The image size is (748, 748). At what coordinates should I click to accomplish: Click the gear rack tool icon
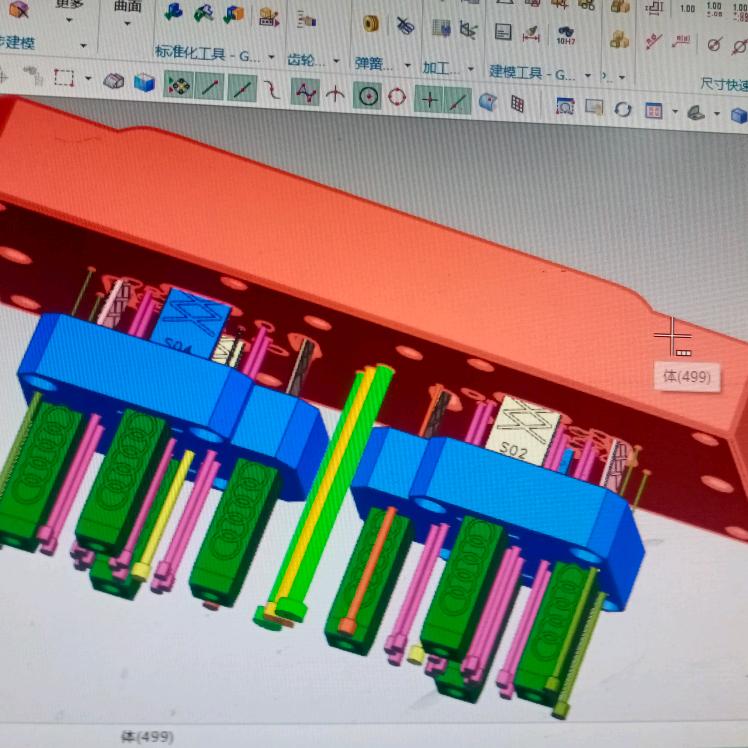pos(306,20)
